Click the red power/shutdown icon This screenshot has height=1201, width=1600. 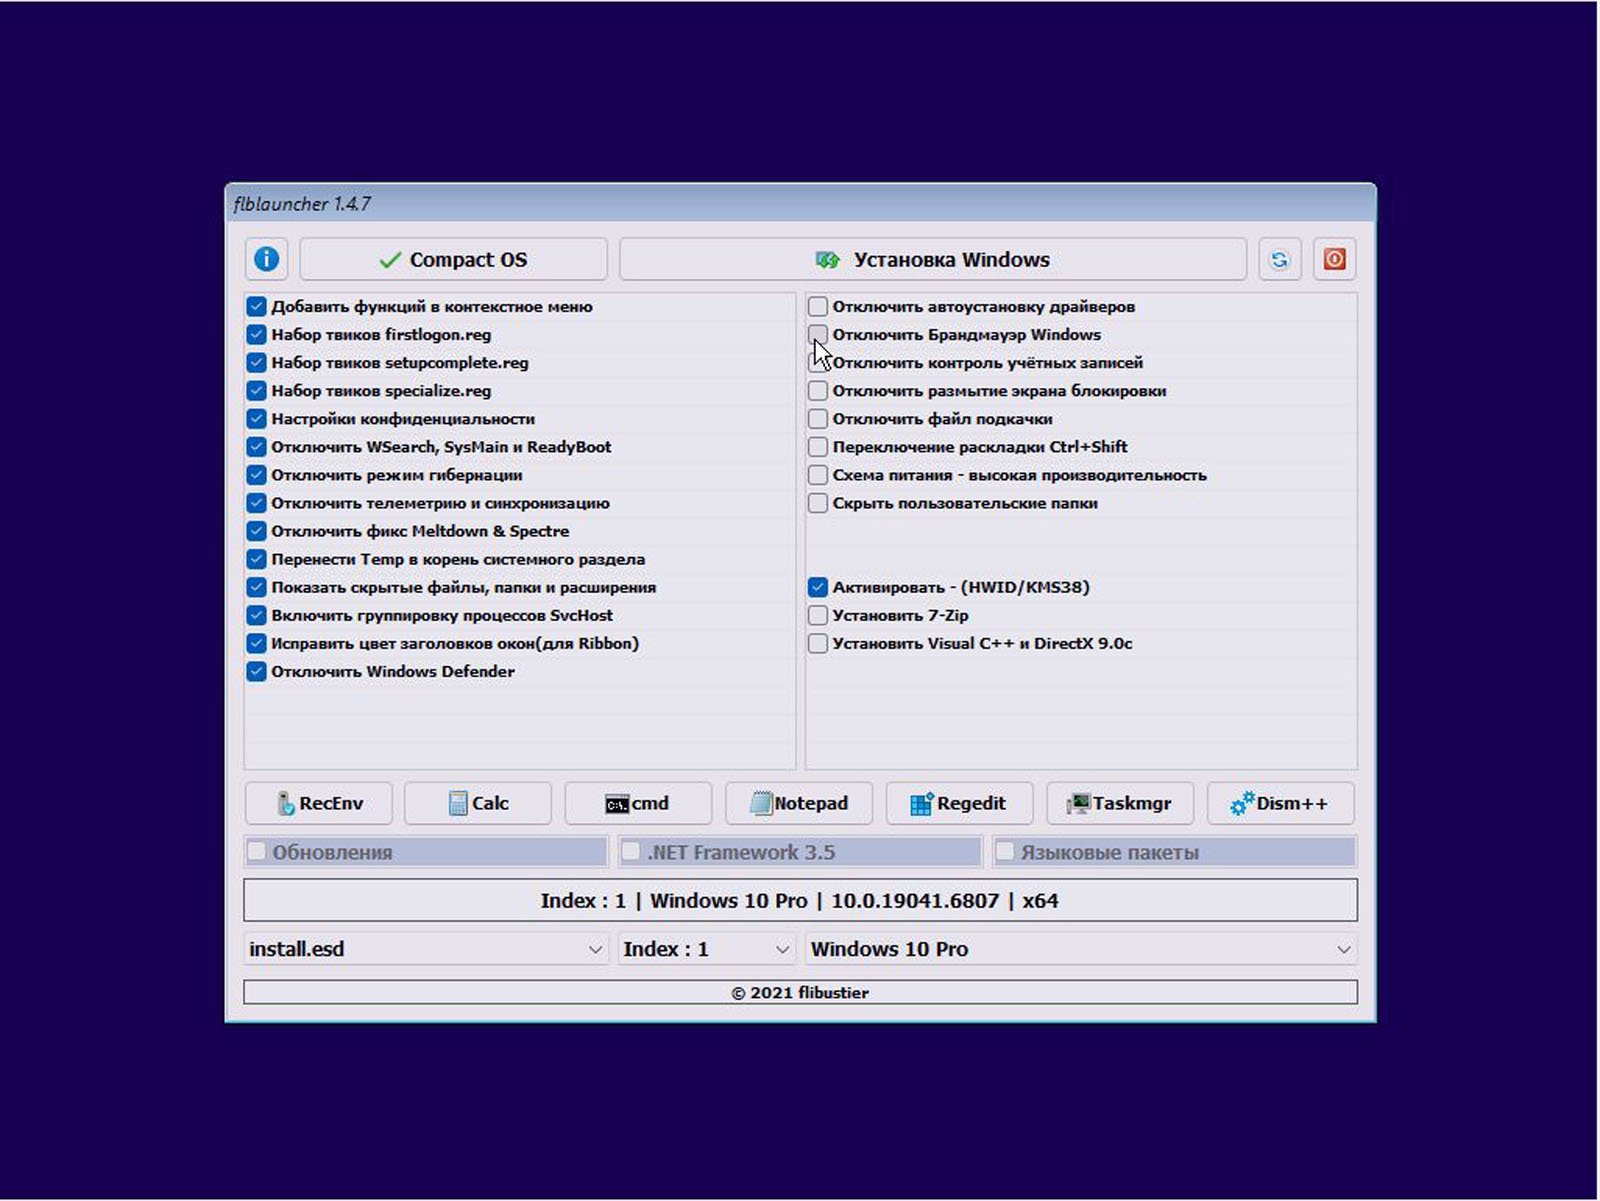(x=1334, y=260)
